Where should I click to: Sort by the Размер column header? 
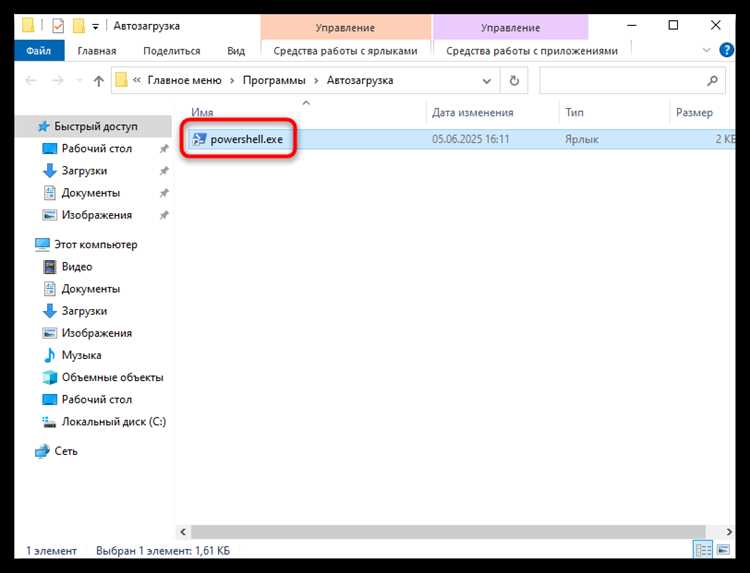(694, 112)
